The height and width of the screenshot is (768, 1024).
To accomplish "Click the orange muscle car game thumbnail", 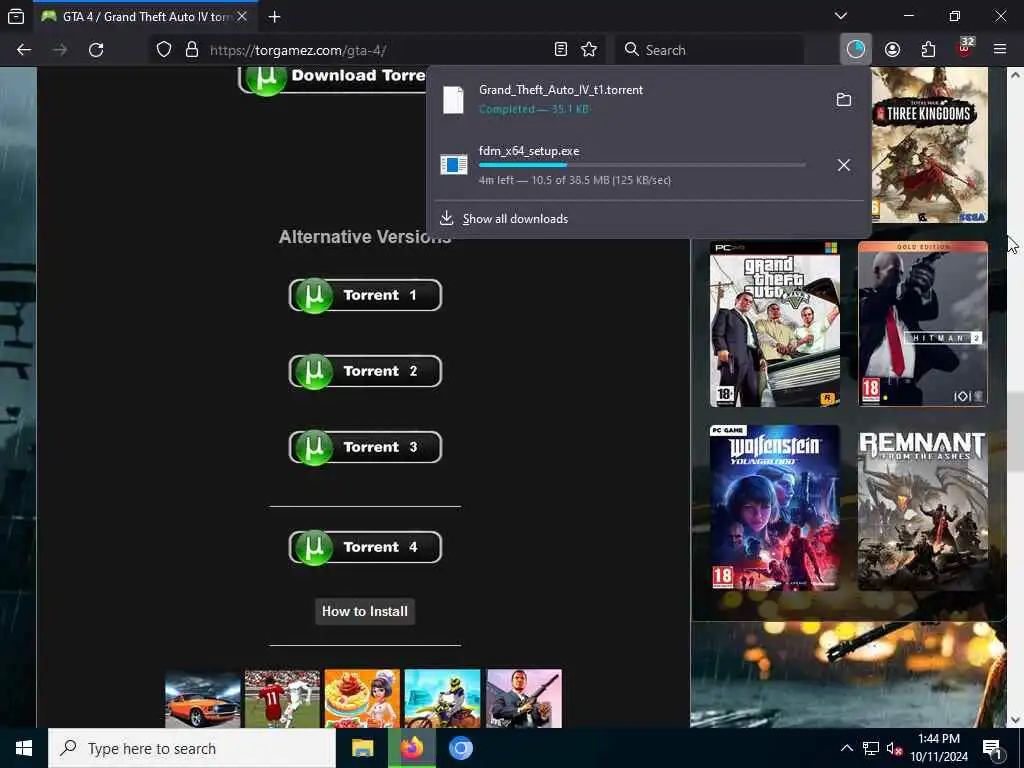I will 203,698.
